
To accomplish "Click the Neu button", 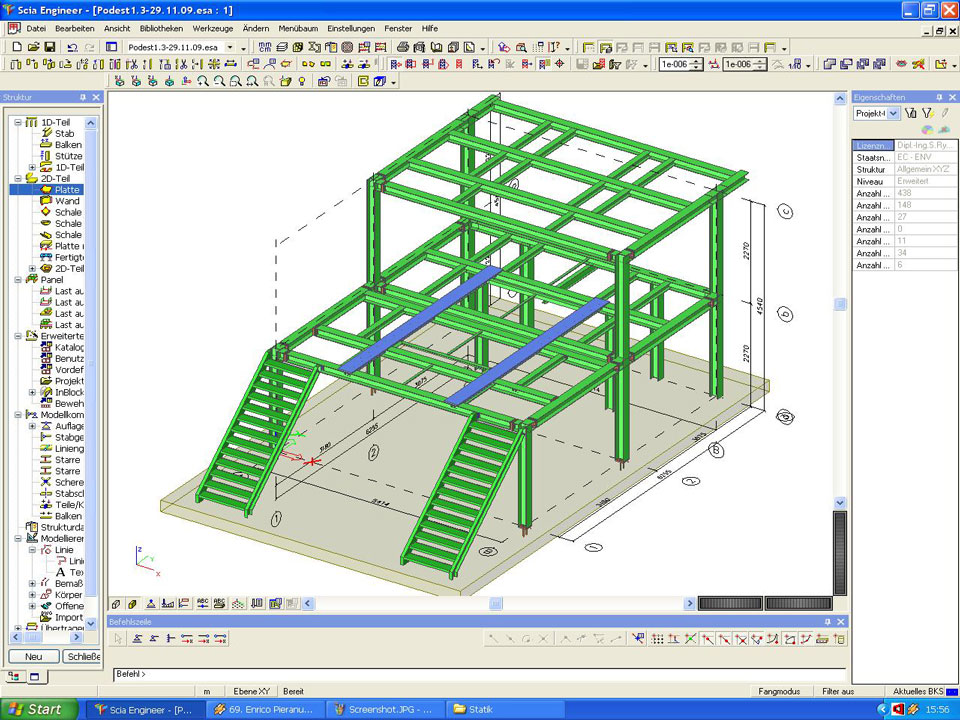I will [33, 656].
